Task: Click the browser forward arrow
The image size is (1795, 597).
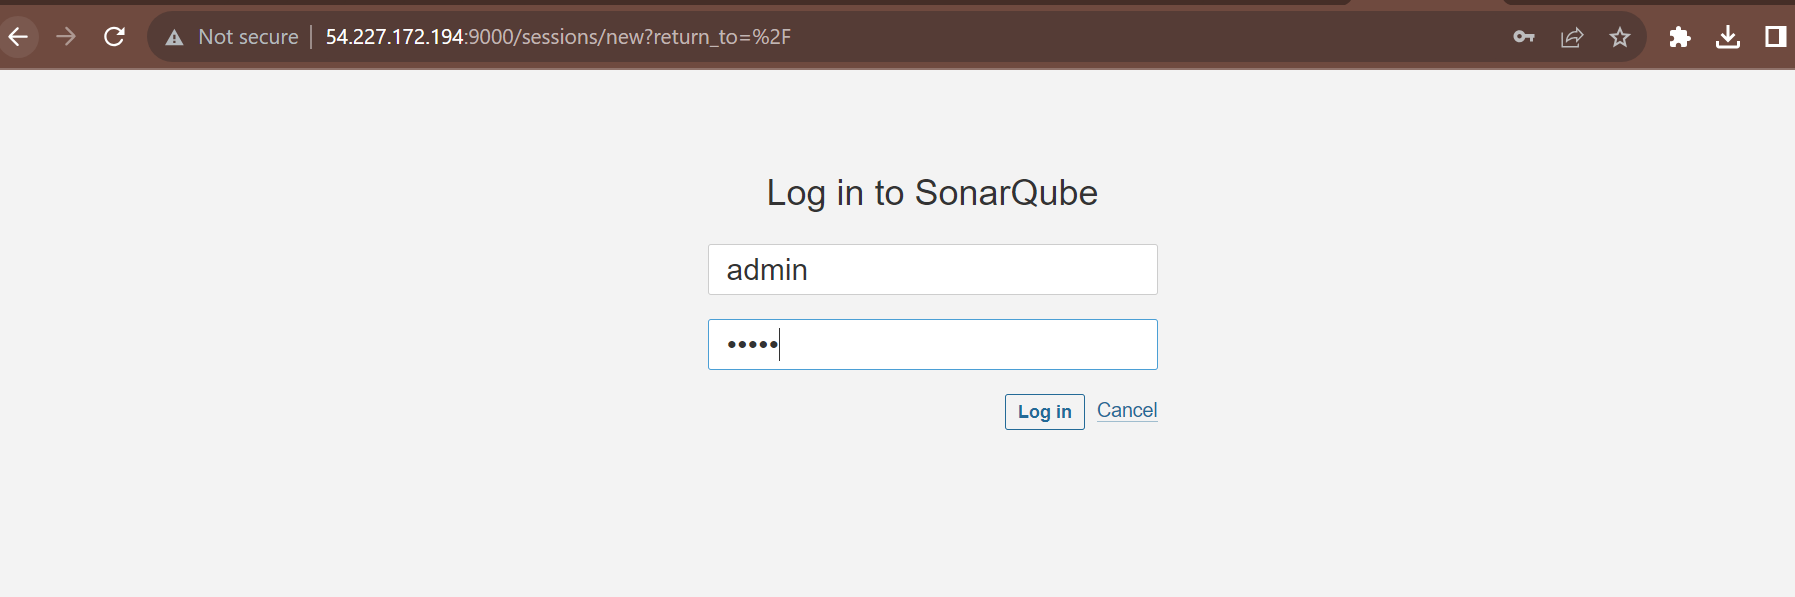Action: (x=66, y=37)
